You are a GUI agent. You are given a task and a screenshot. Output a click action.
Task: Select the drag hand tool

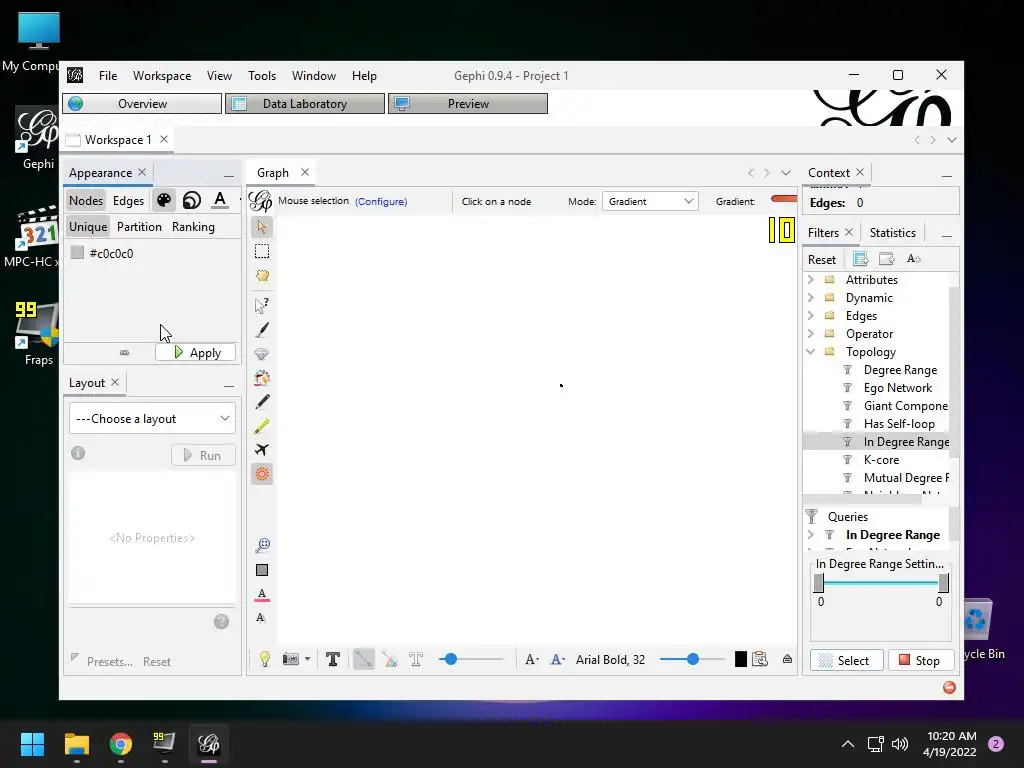coord(262,276)
